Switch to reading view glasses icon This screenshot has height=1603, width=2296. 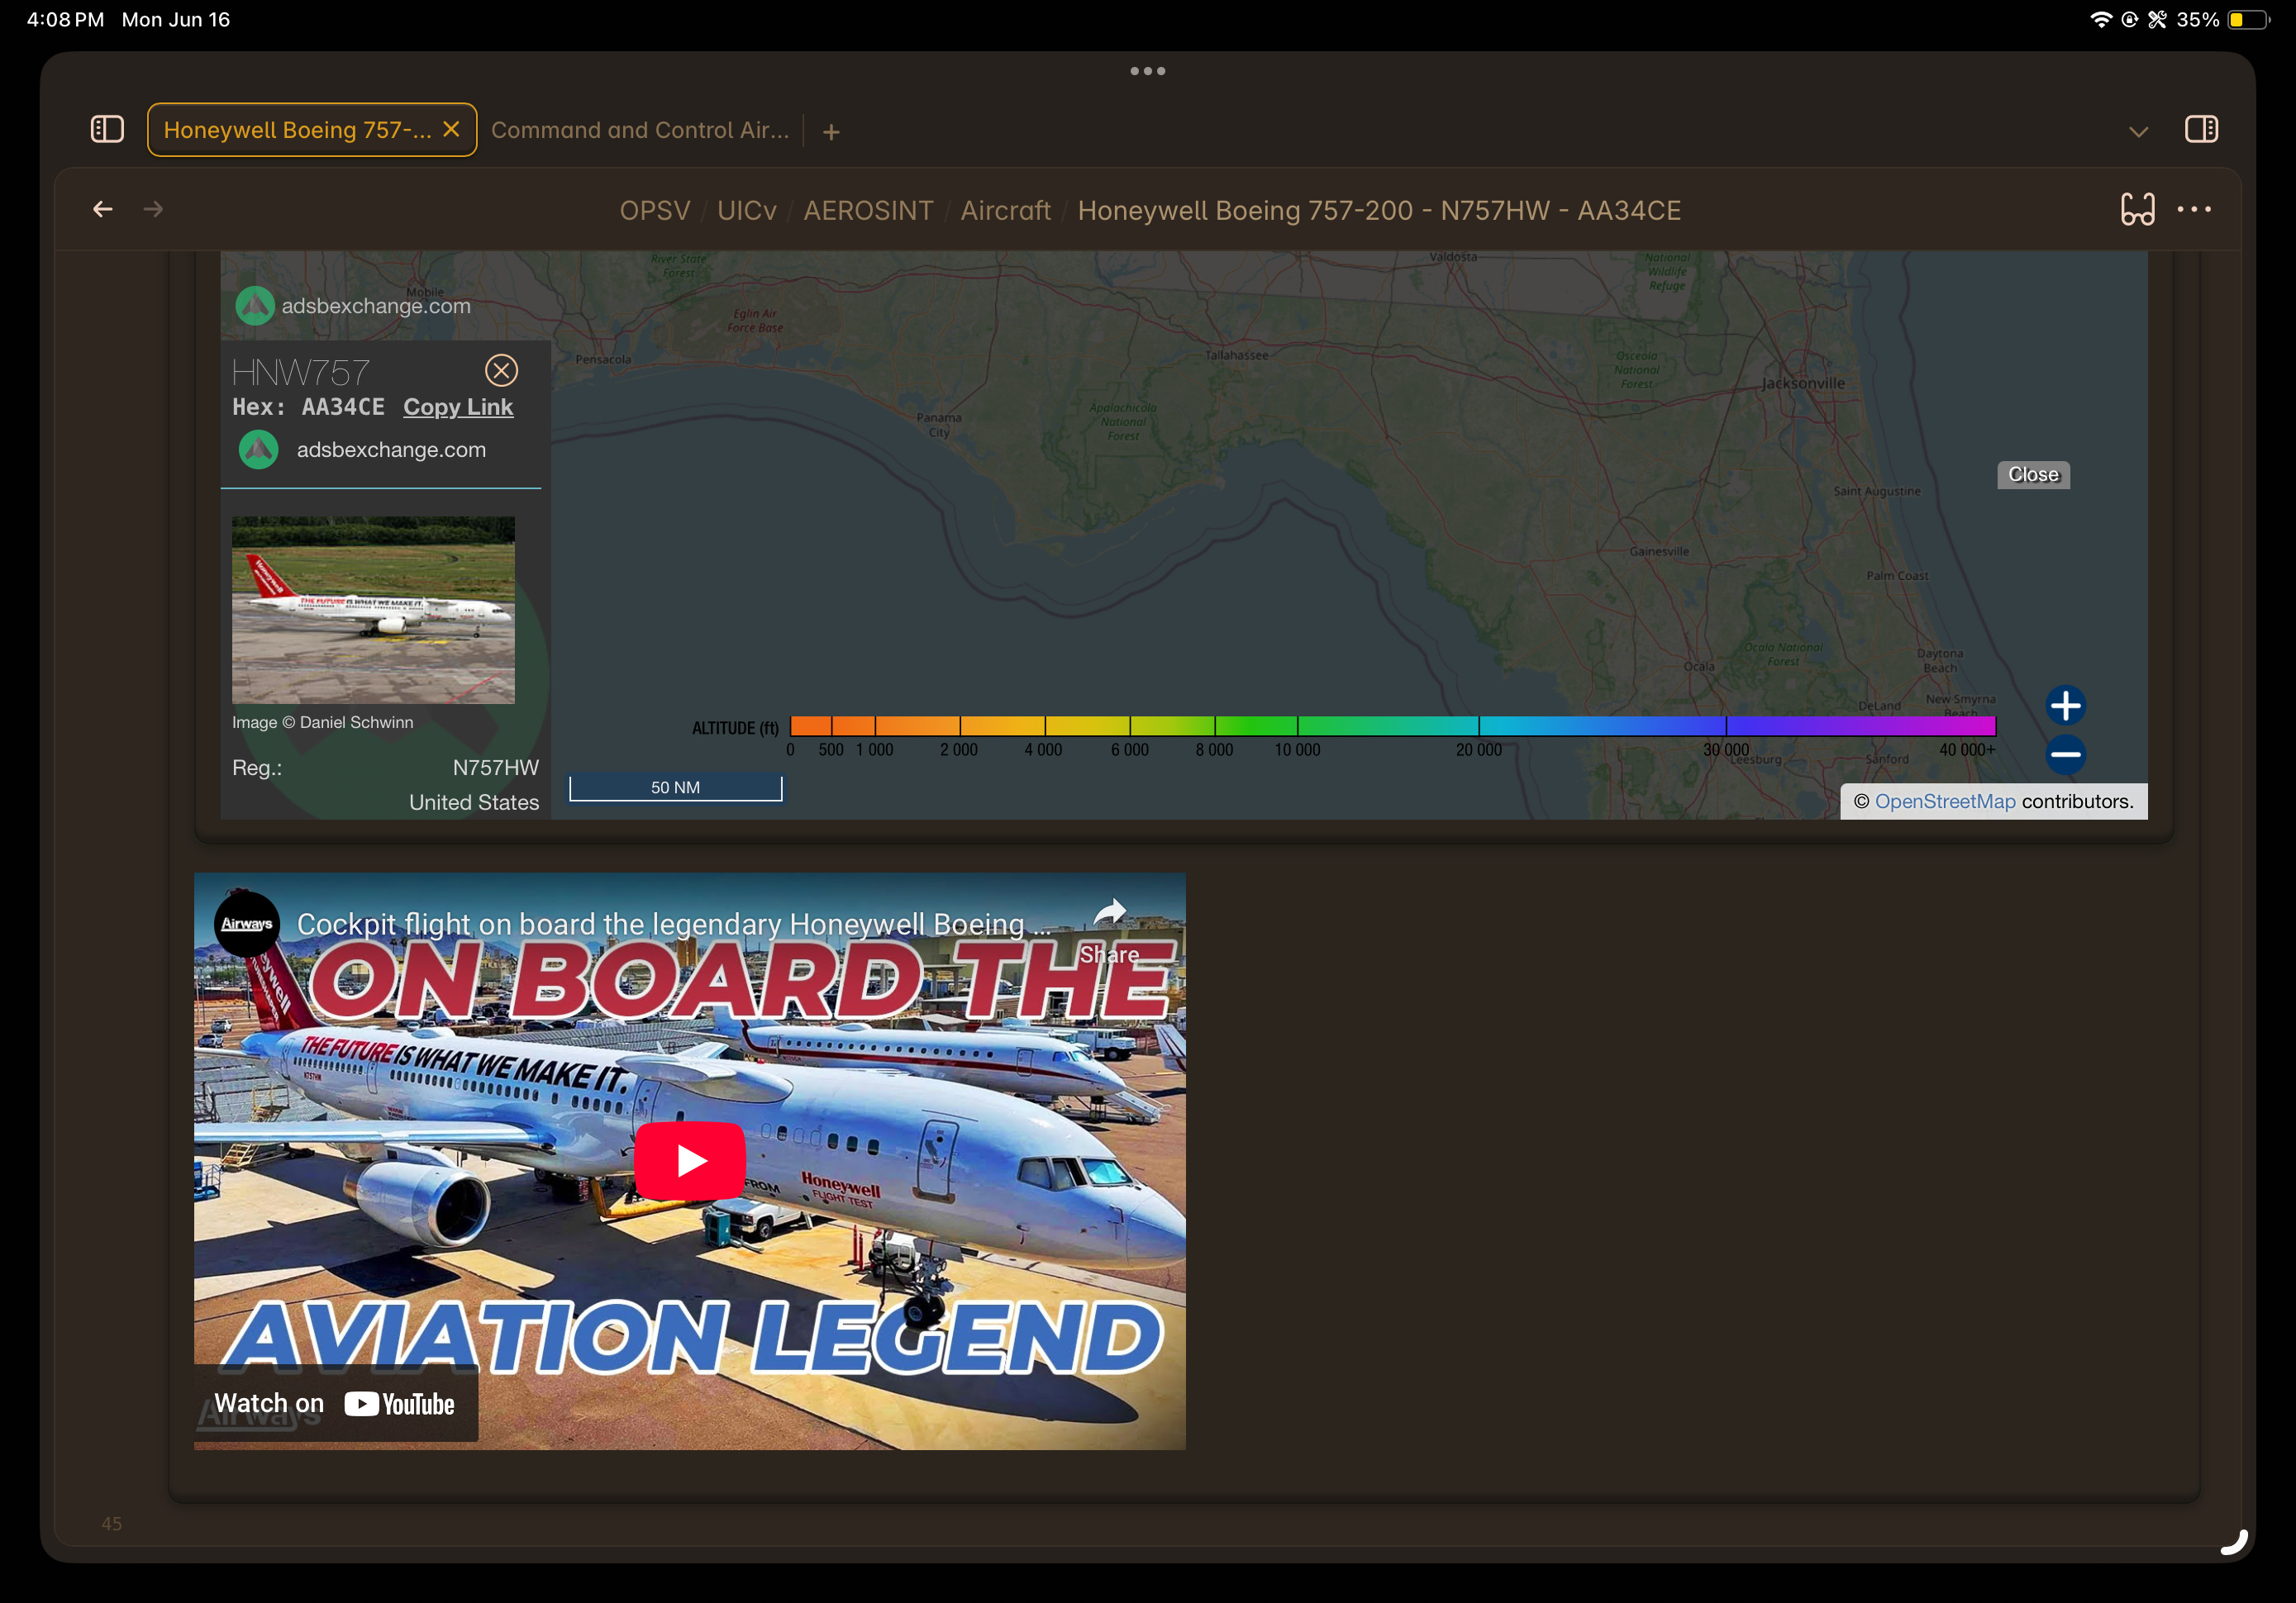click(2137, 209)
